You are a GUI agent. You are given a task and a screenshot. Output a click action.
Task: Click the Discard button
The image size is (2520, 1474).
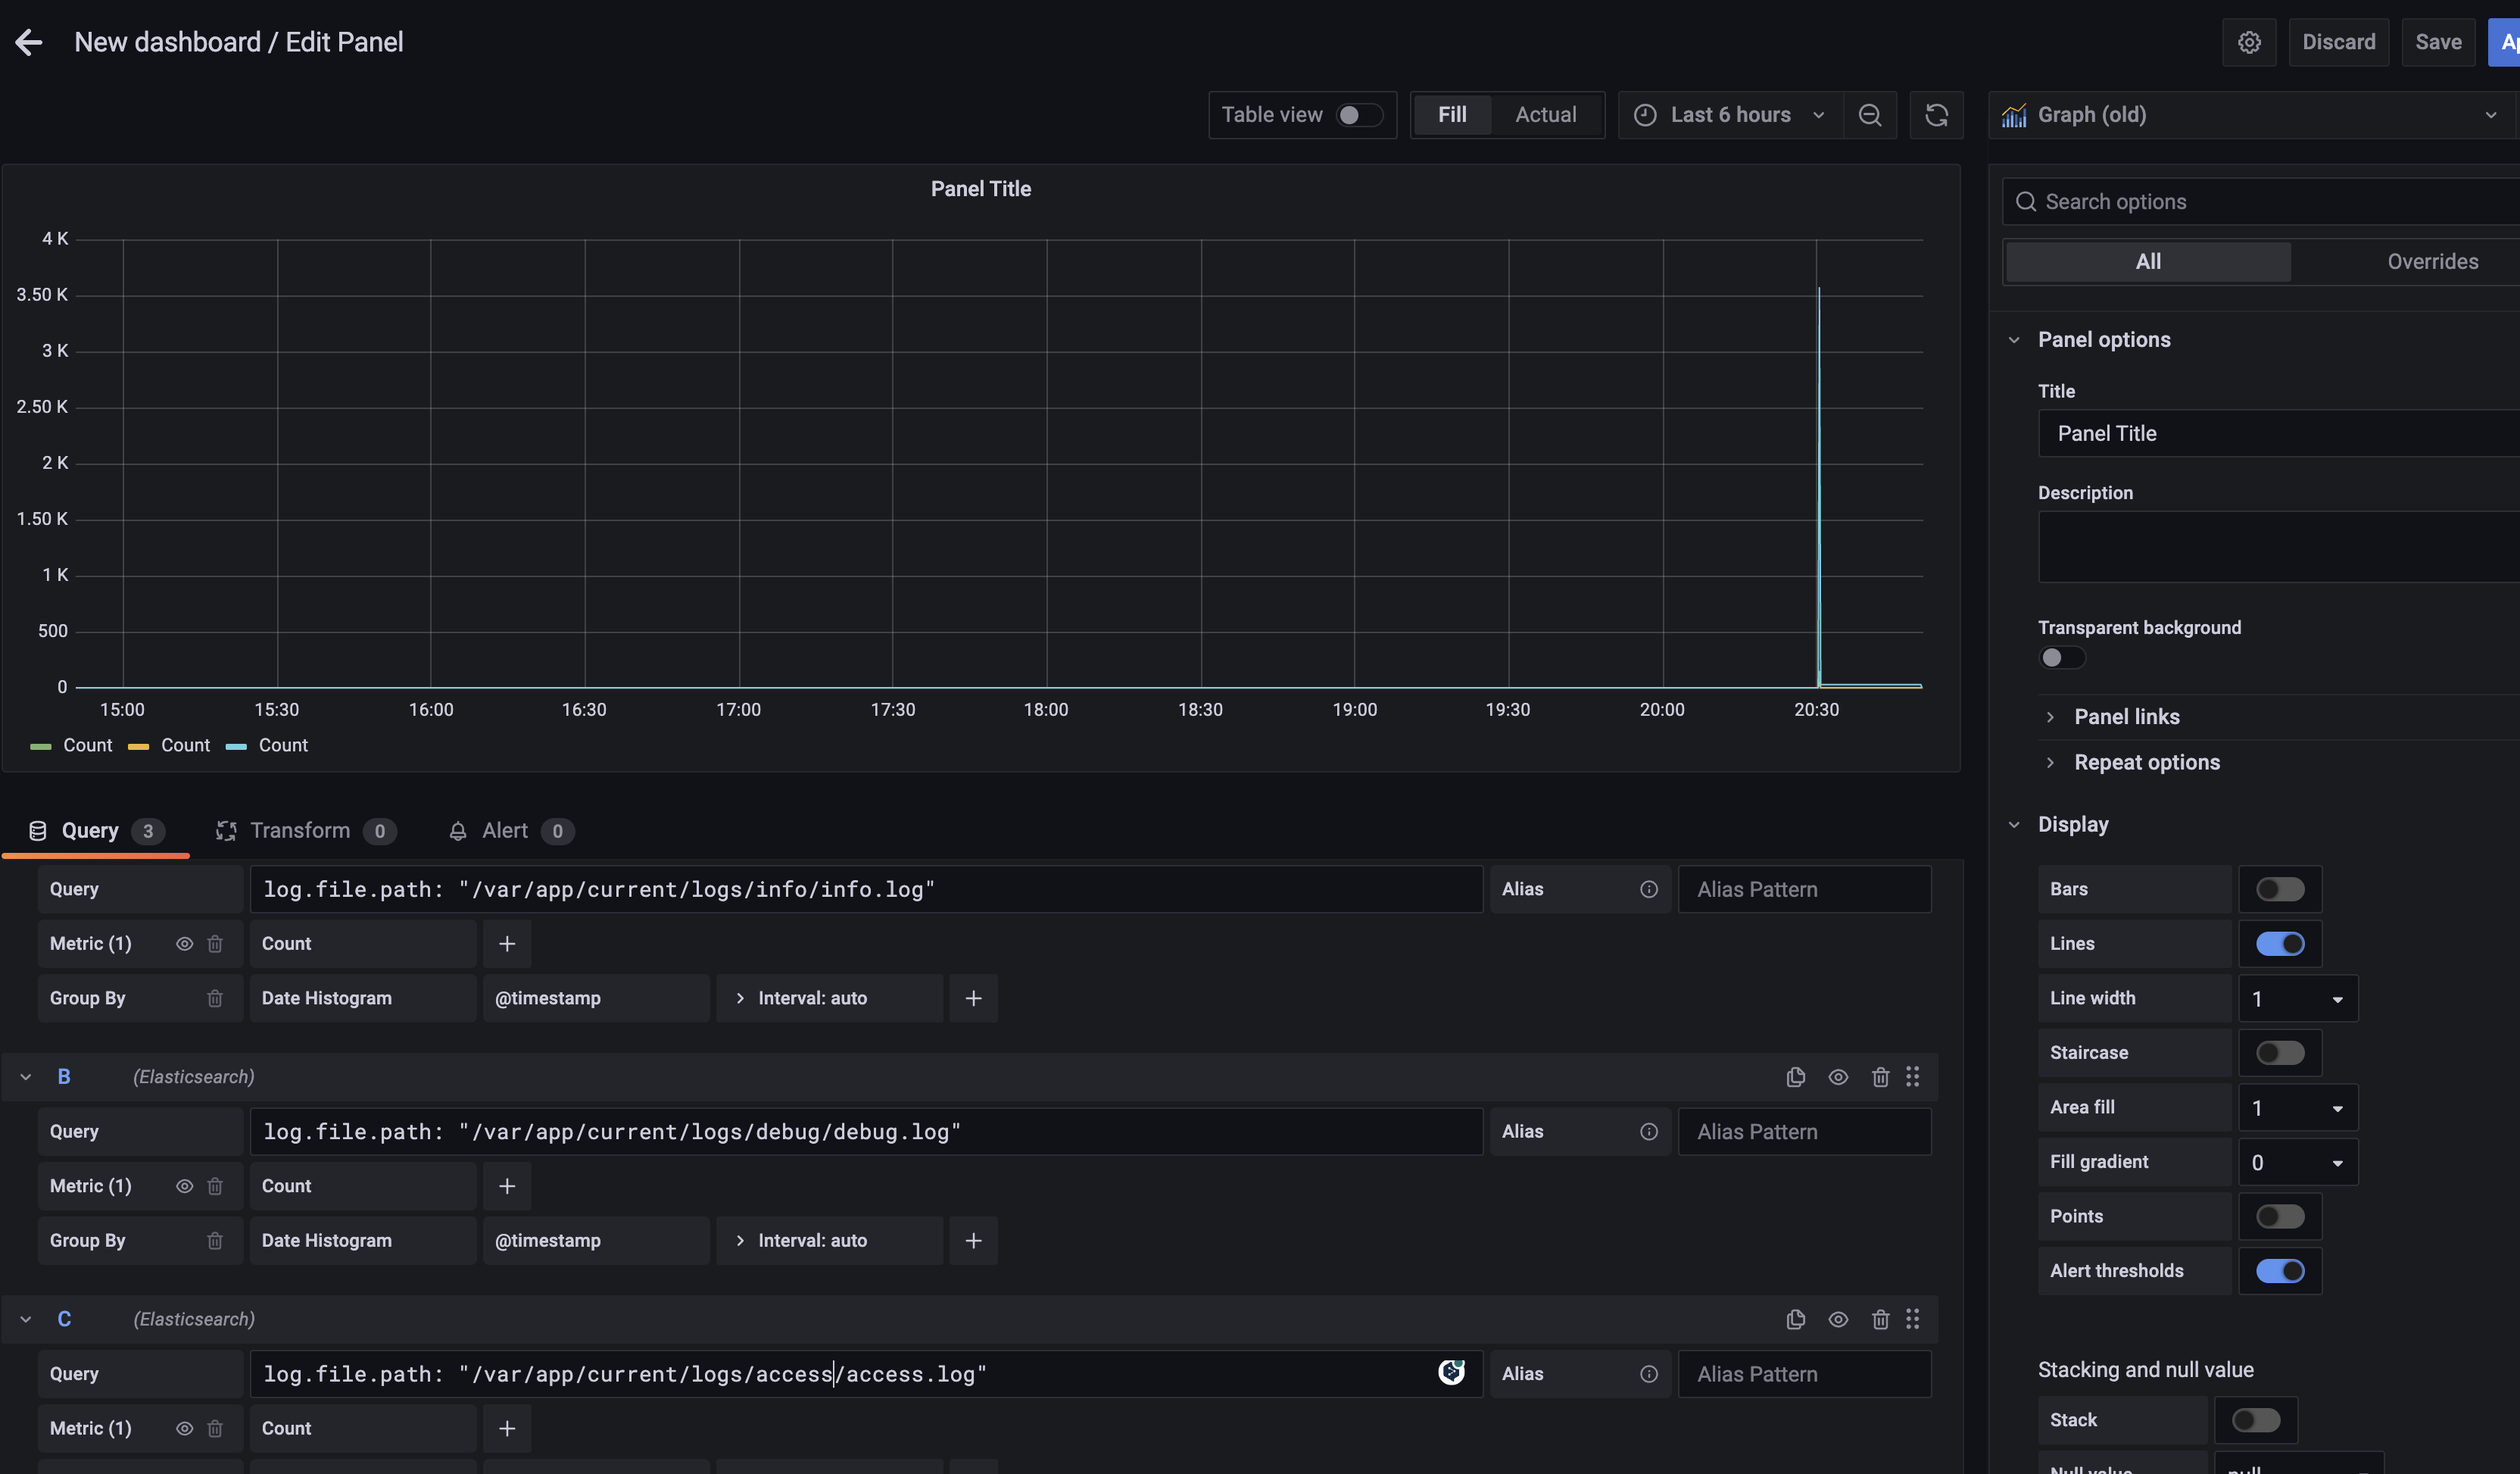(x=2338, y=42)
